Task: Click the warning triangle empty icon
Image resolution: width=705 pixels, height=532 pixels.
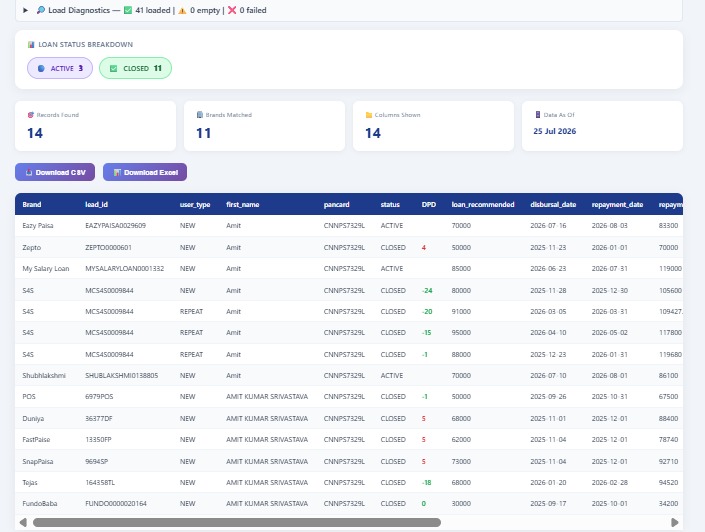Action: click(182, 10)
